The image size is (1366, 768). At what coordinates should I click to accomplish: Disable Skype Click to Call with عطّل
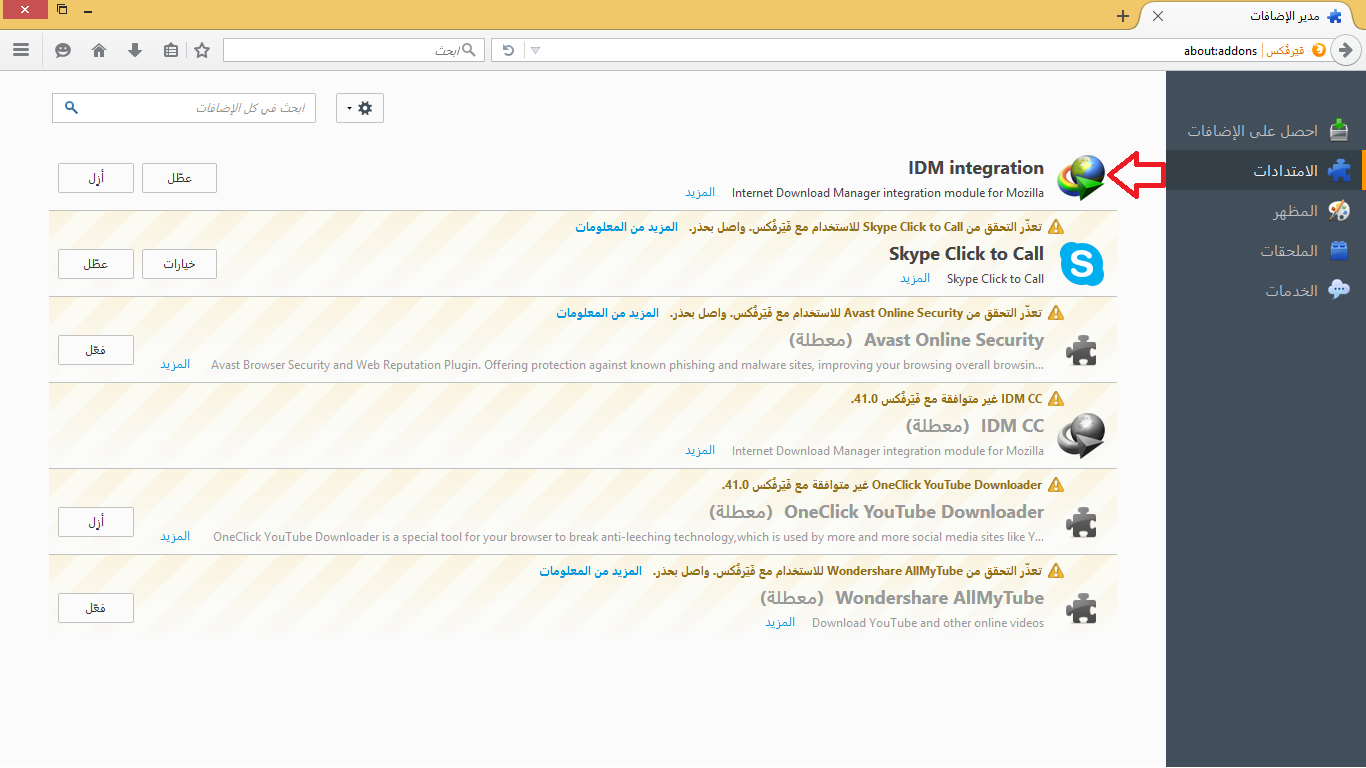click(x=95, y=264)
